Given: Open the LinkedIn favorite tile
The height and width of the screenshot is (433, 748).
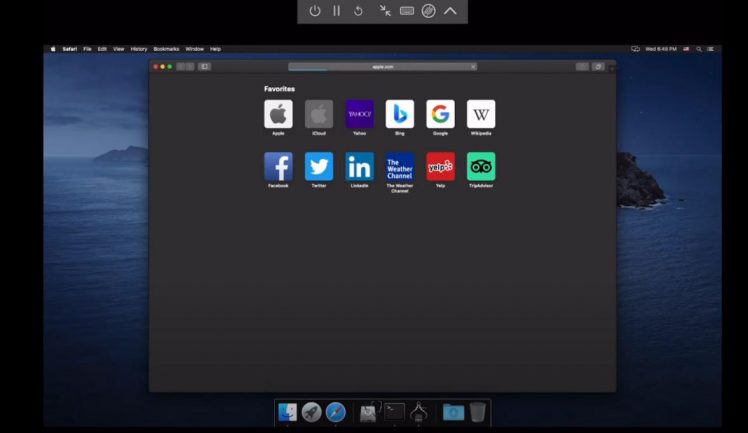Looking at the screenshot, I should (x=359, y=166).
